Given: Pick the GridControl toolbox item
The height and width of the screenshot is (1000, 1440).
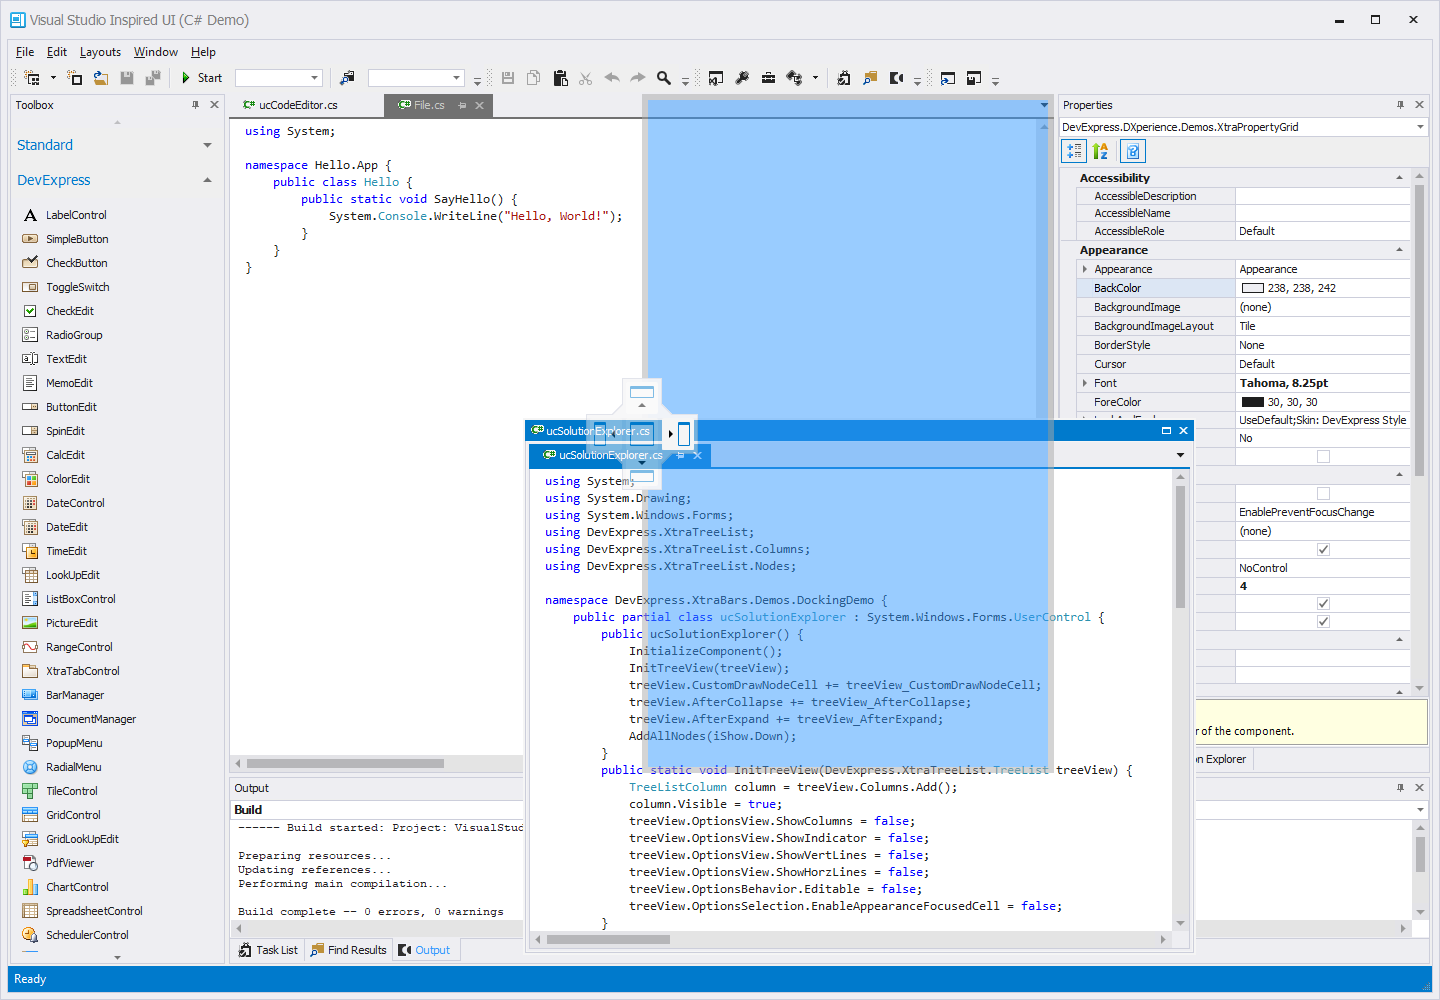Looking at the screenshot, I should (75, 814).
